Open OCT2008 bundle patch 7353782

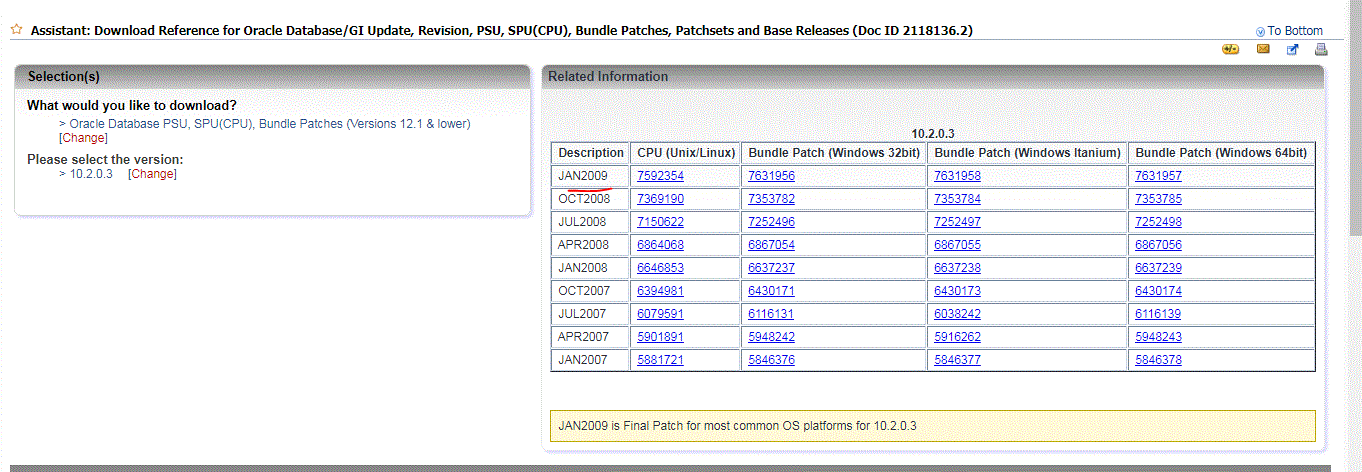click(771, 199)
